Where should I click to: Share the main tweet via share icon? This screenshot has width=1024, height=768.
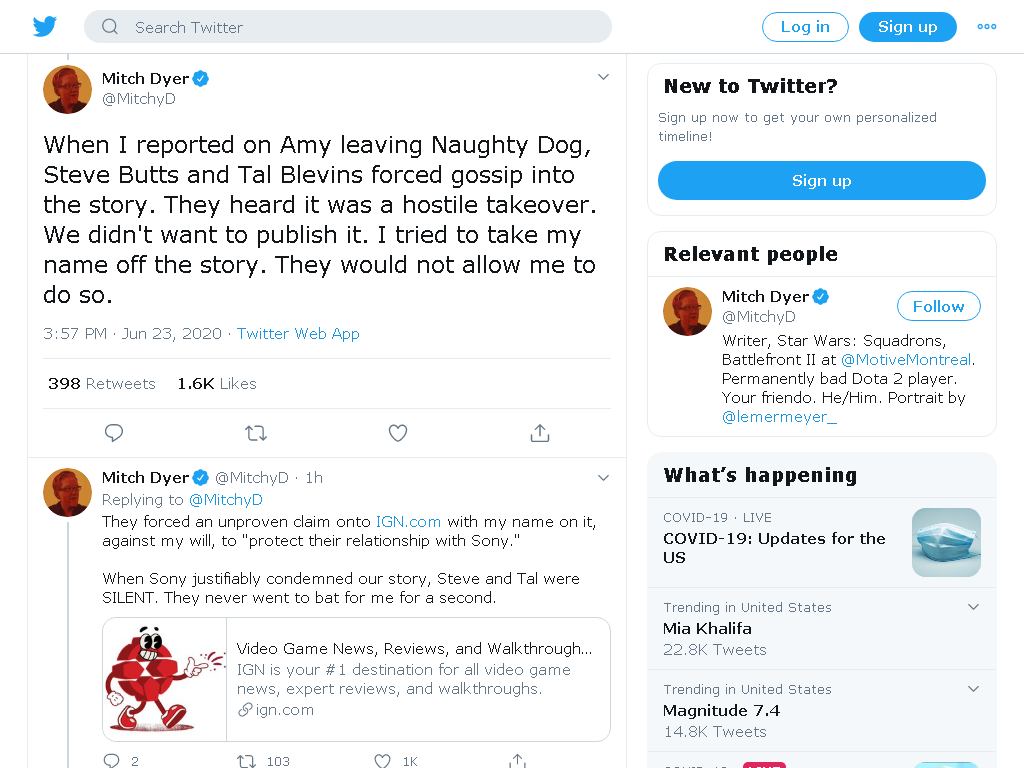[540, 433]
